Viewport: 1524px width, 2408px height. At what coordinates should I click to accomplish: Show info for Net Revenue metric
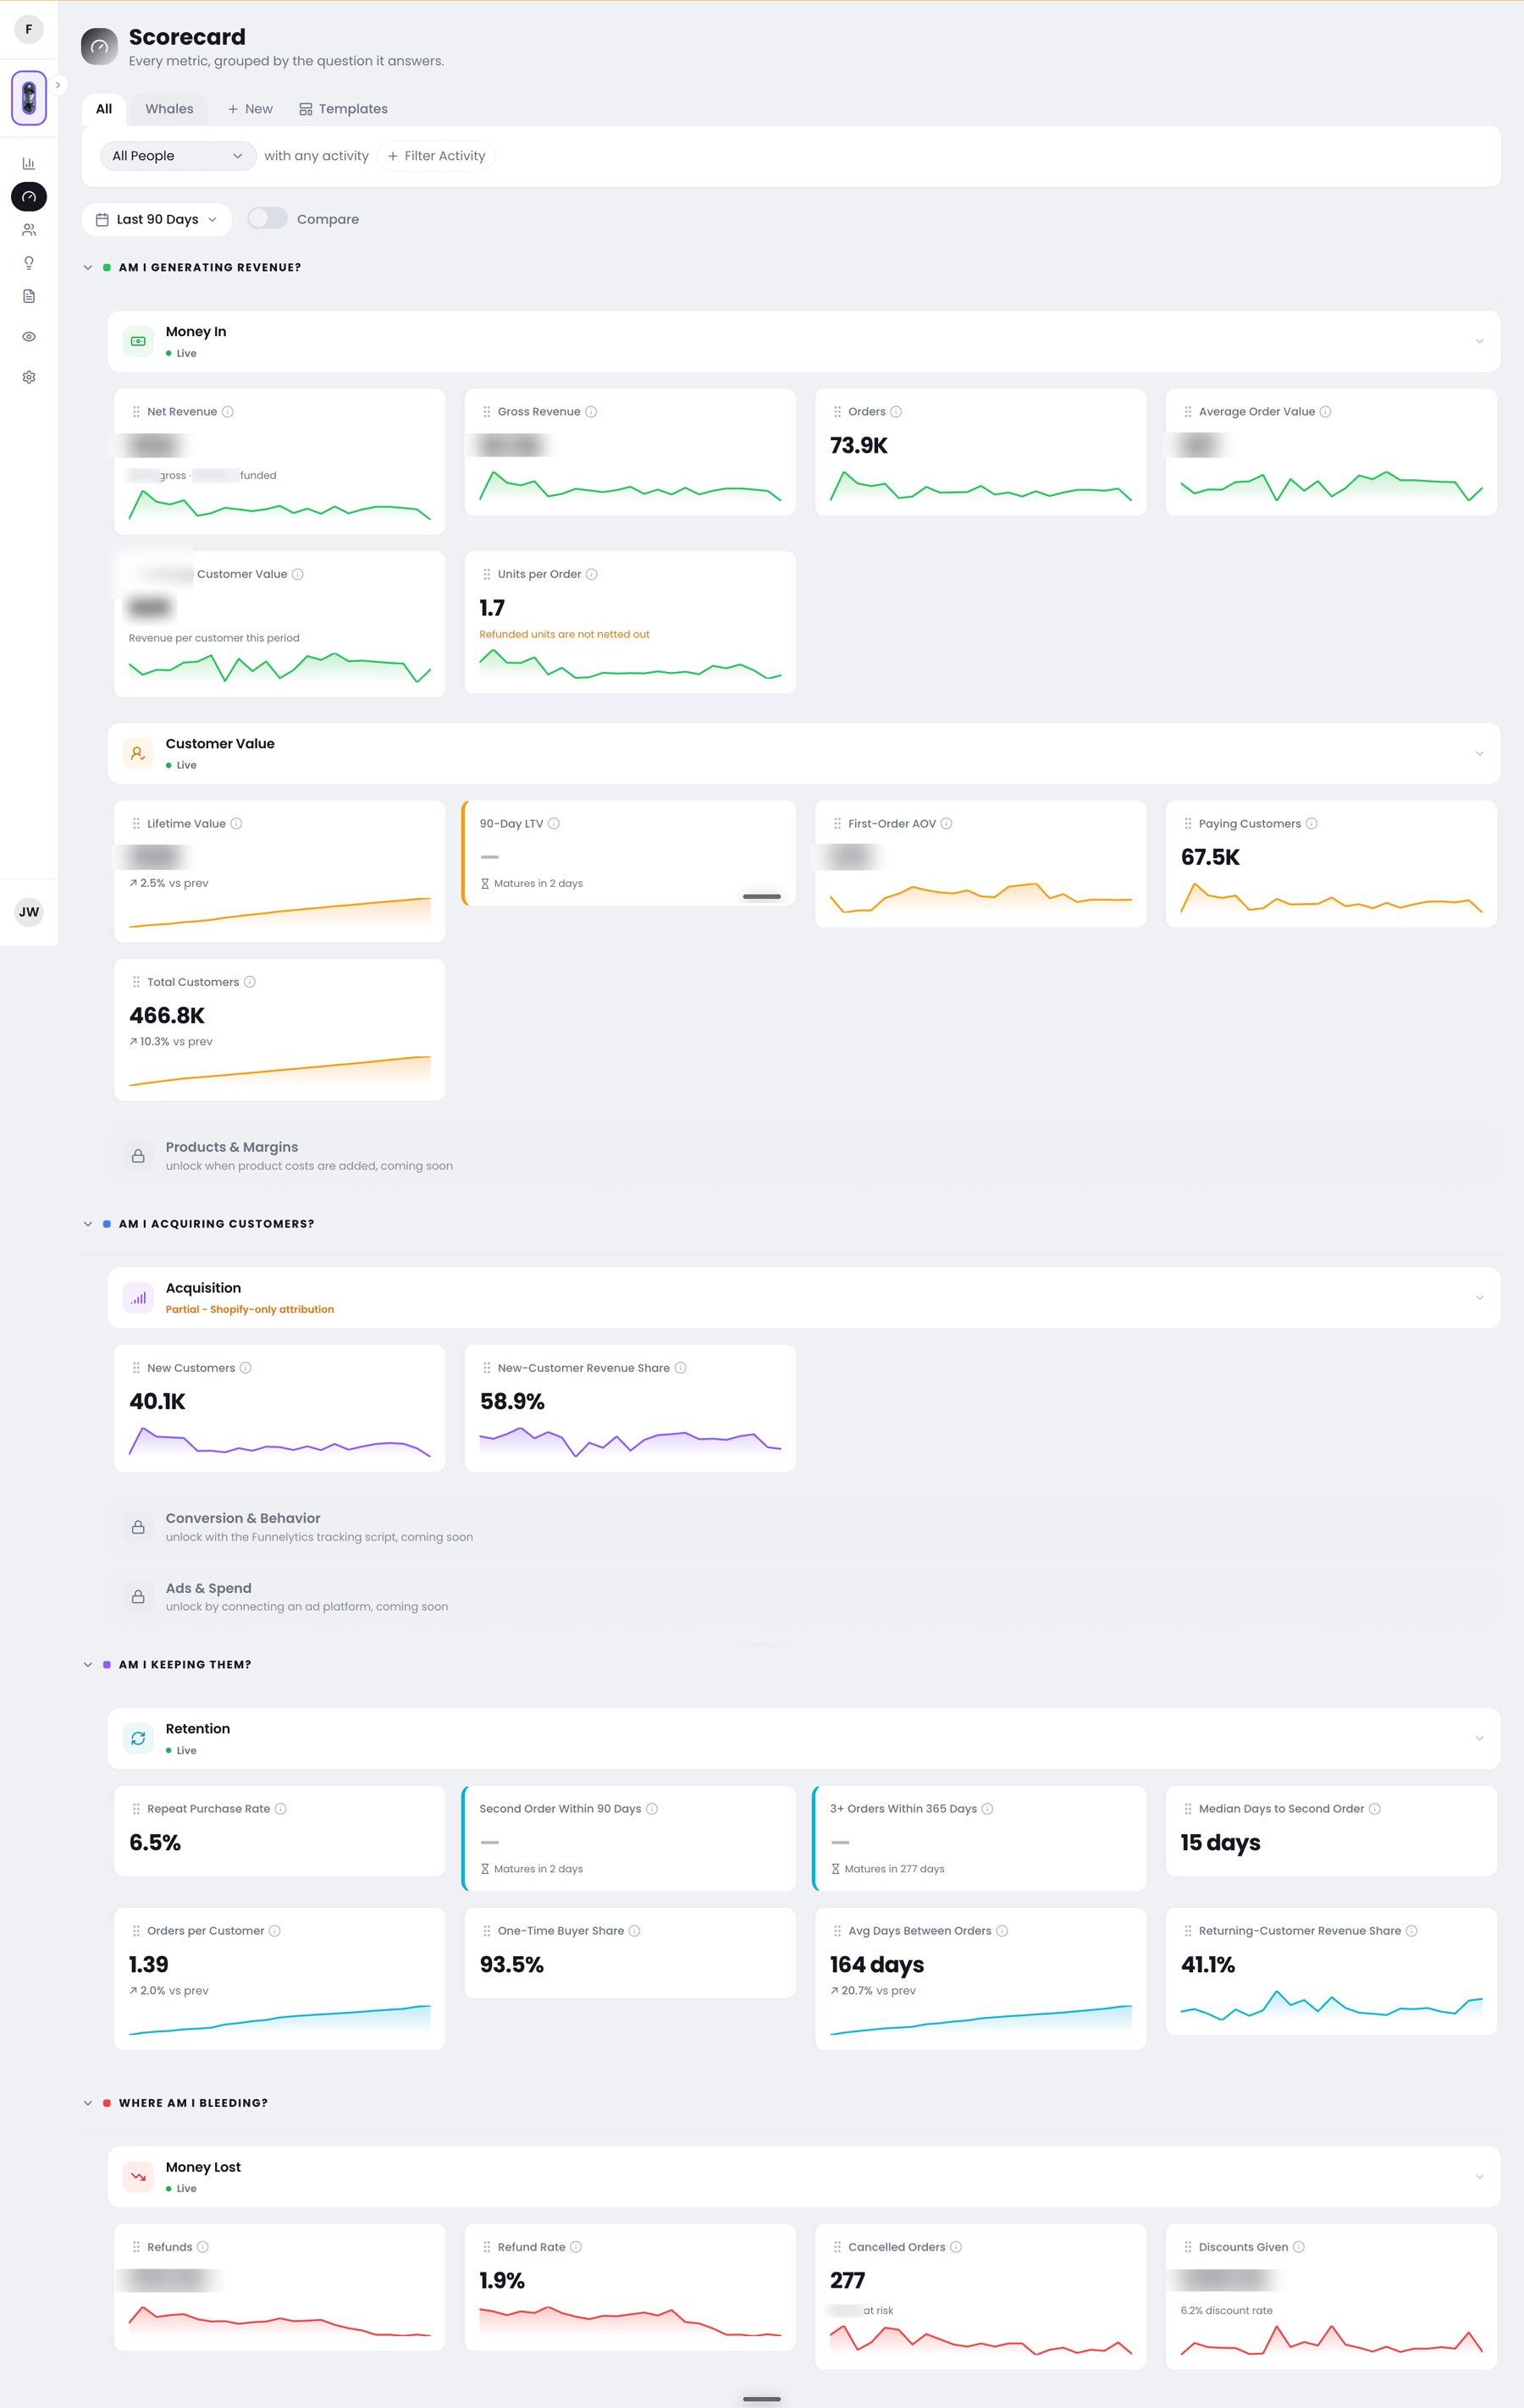[228, 412]
